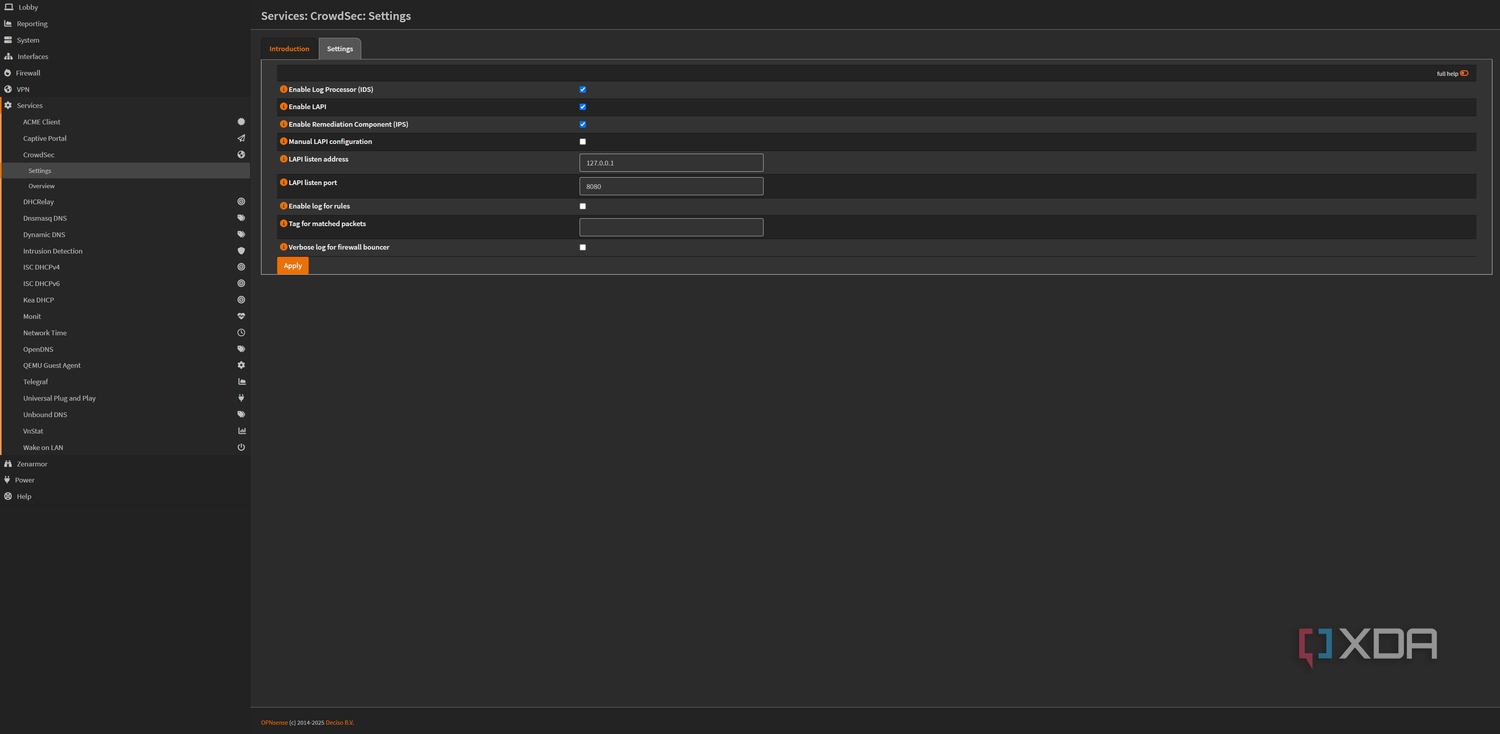Viewport: 1500px width, 734px height.
Task: Show help for LAPI listen port
Action: coord(284,183)
